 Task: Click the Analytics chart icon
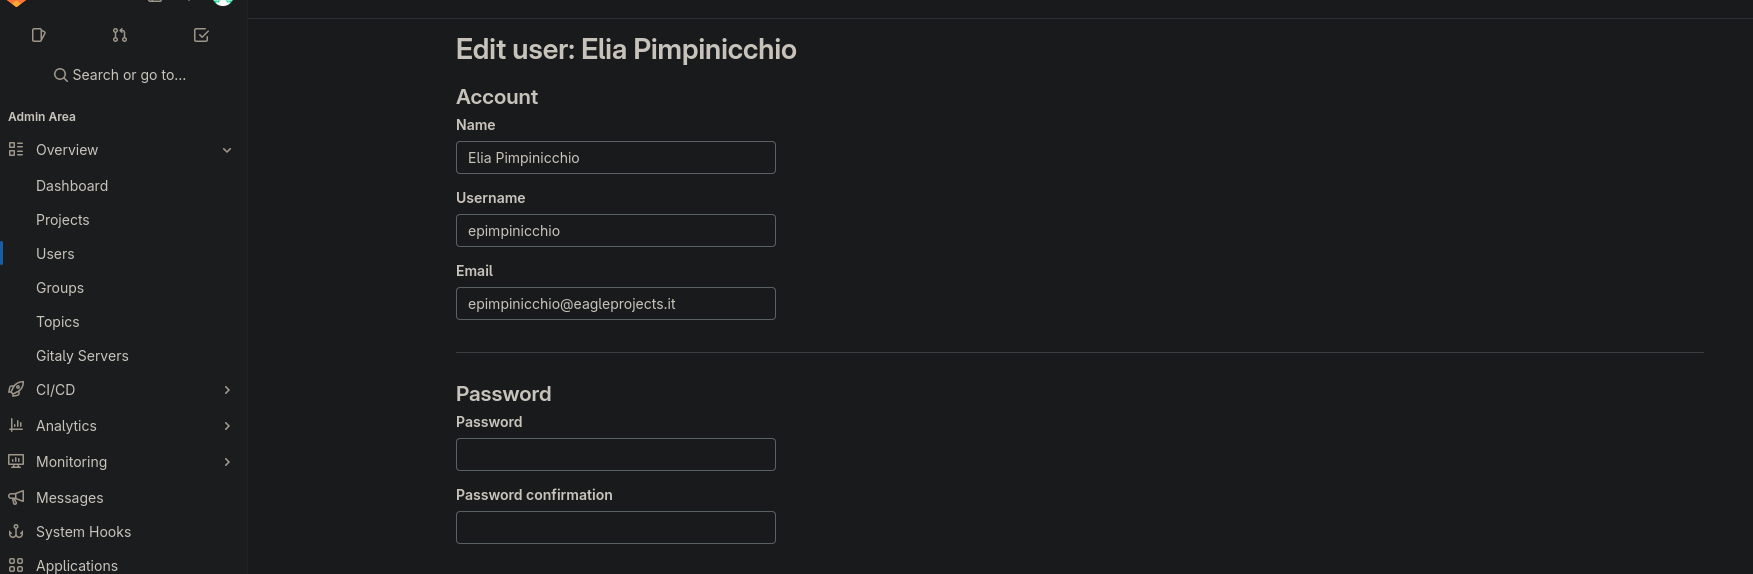[16, 426]
